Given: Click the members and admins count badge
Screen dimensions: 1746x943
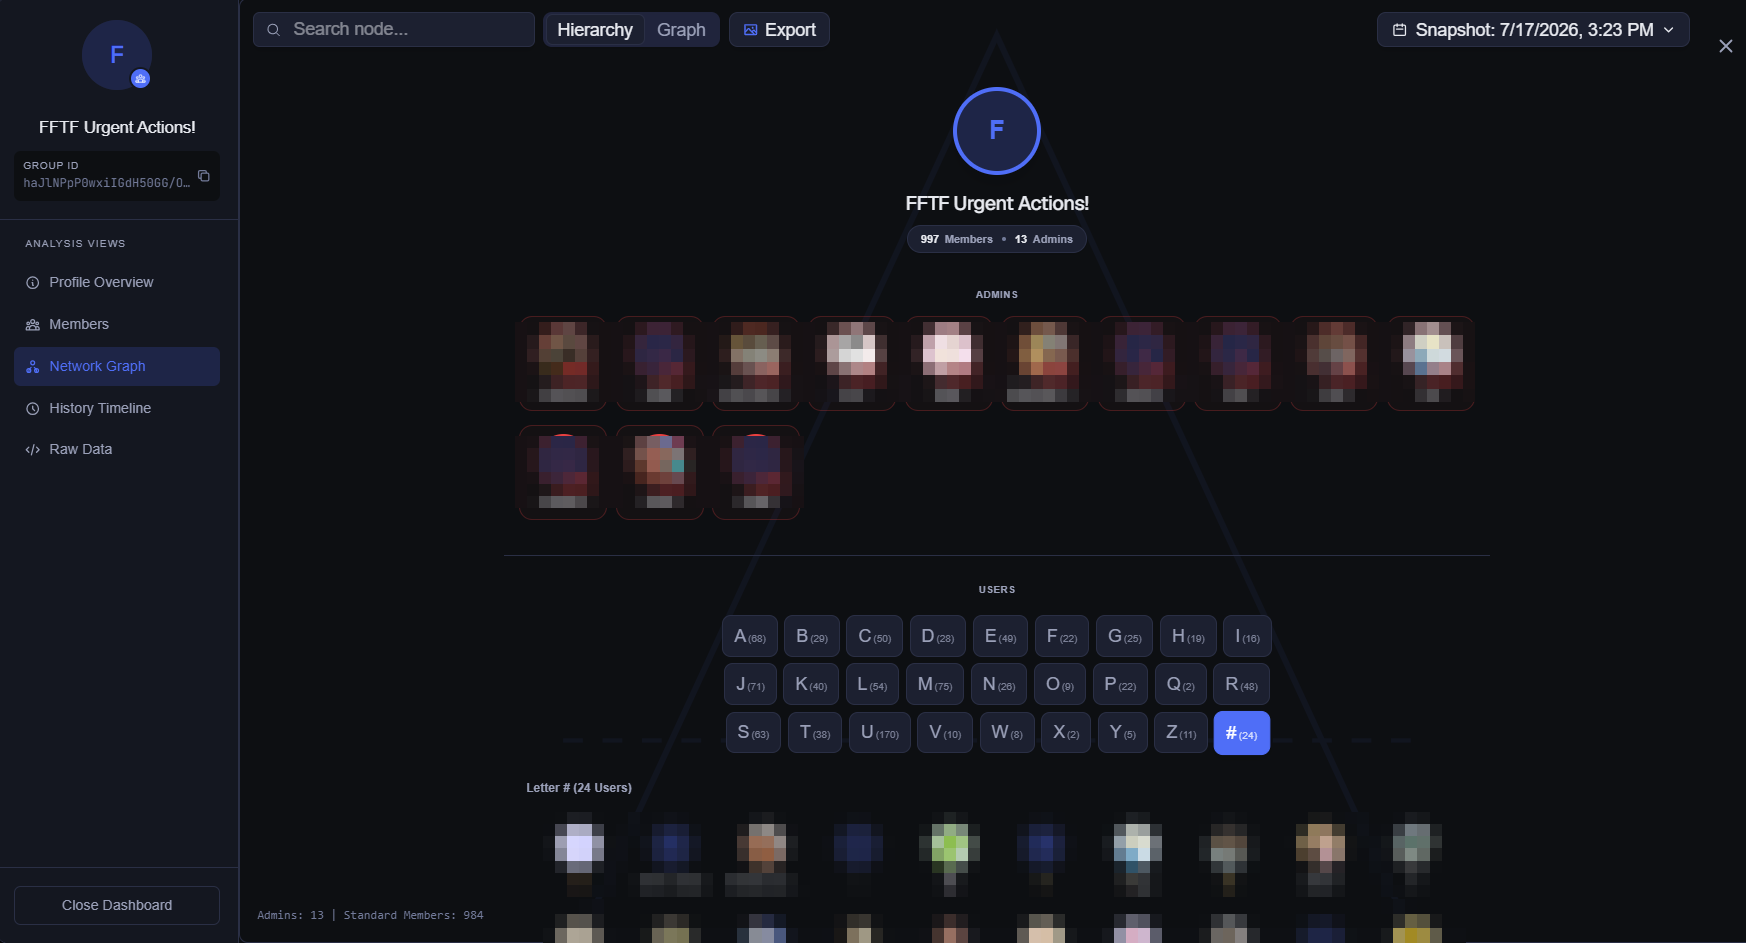Looking at the screenshot, I should click(997, 240).
